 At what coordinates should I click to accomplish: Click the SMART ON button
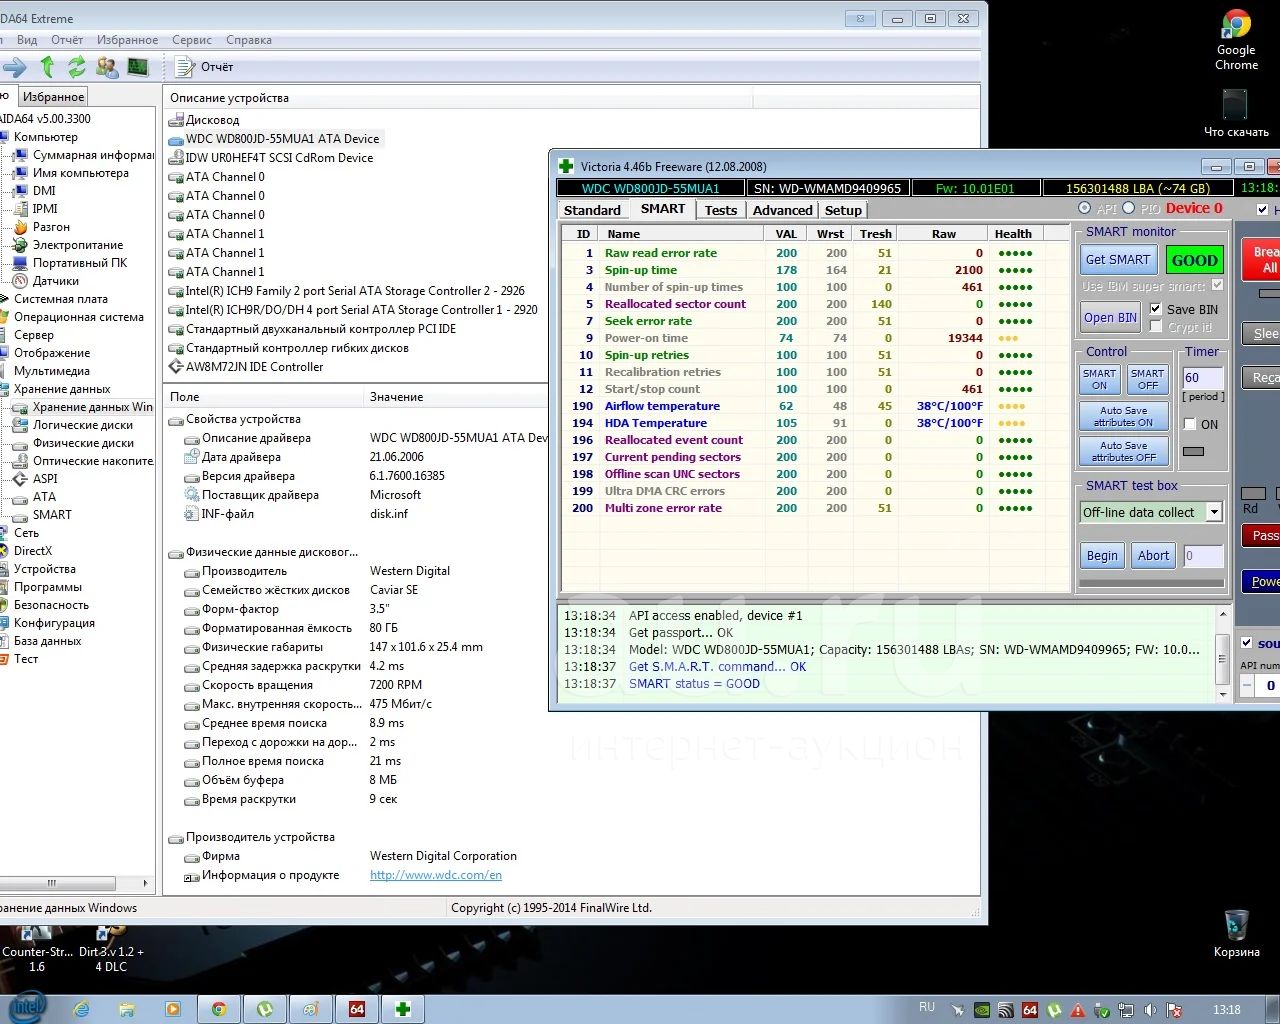(1099, 379)
